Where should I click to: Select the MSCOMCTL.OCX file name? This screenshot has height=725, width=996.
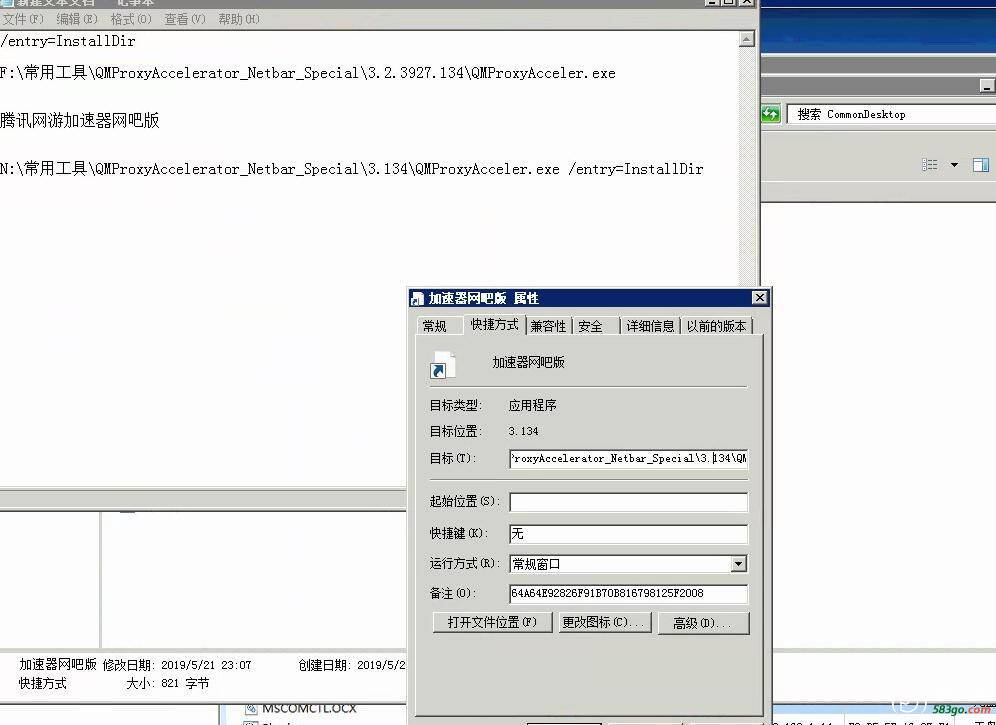309,708
